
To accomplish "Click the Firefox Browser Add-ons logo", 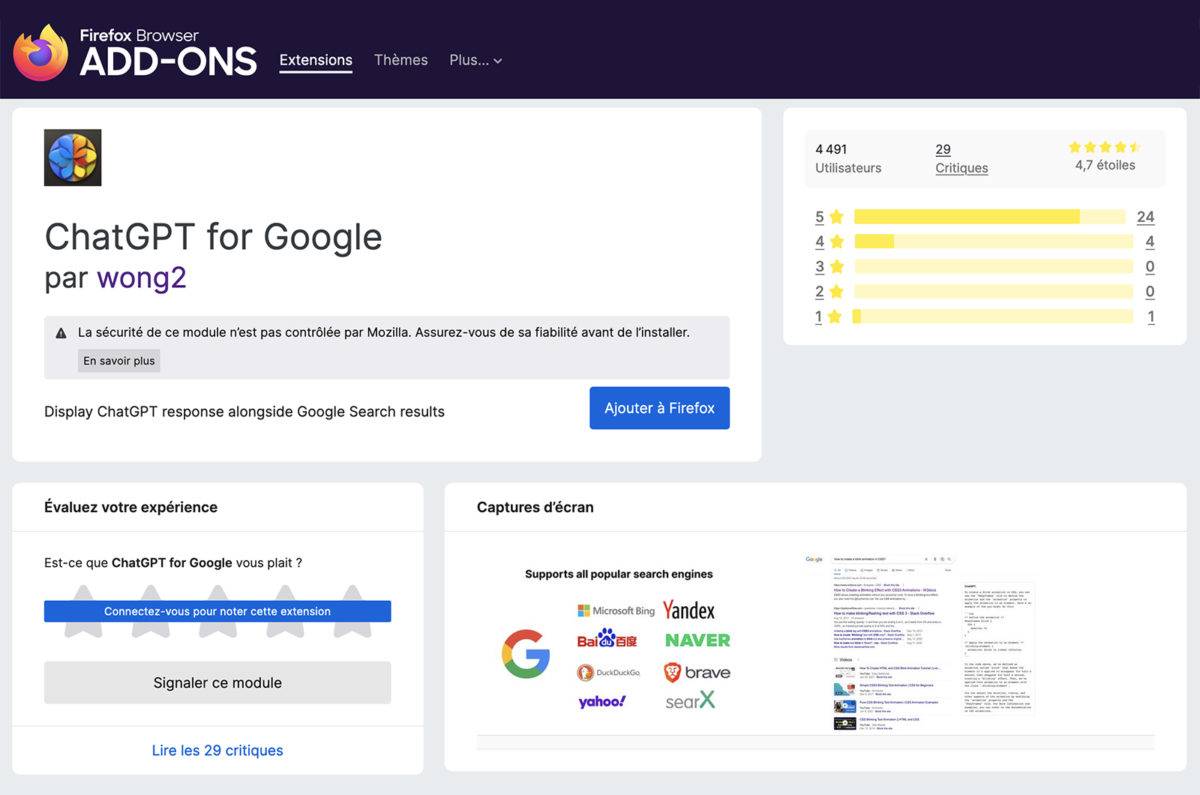I will tap(135, 53).
